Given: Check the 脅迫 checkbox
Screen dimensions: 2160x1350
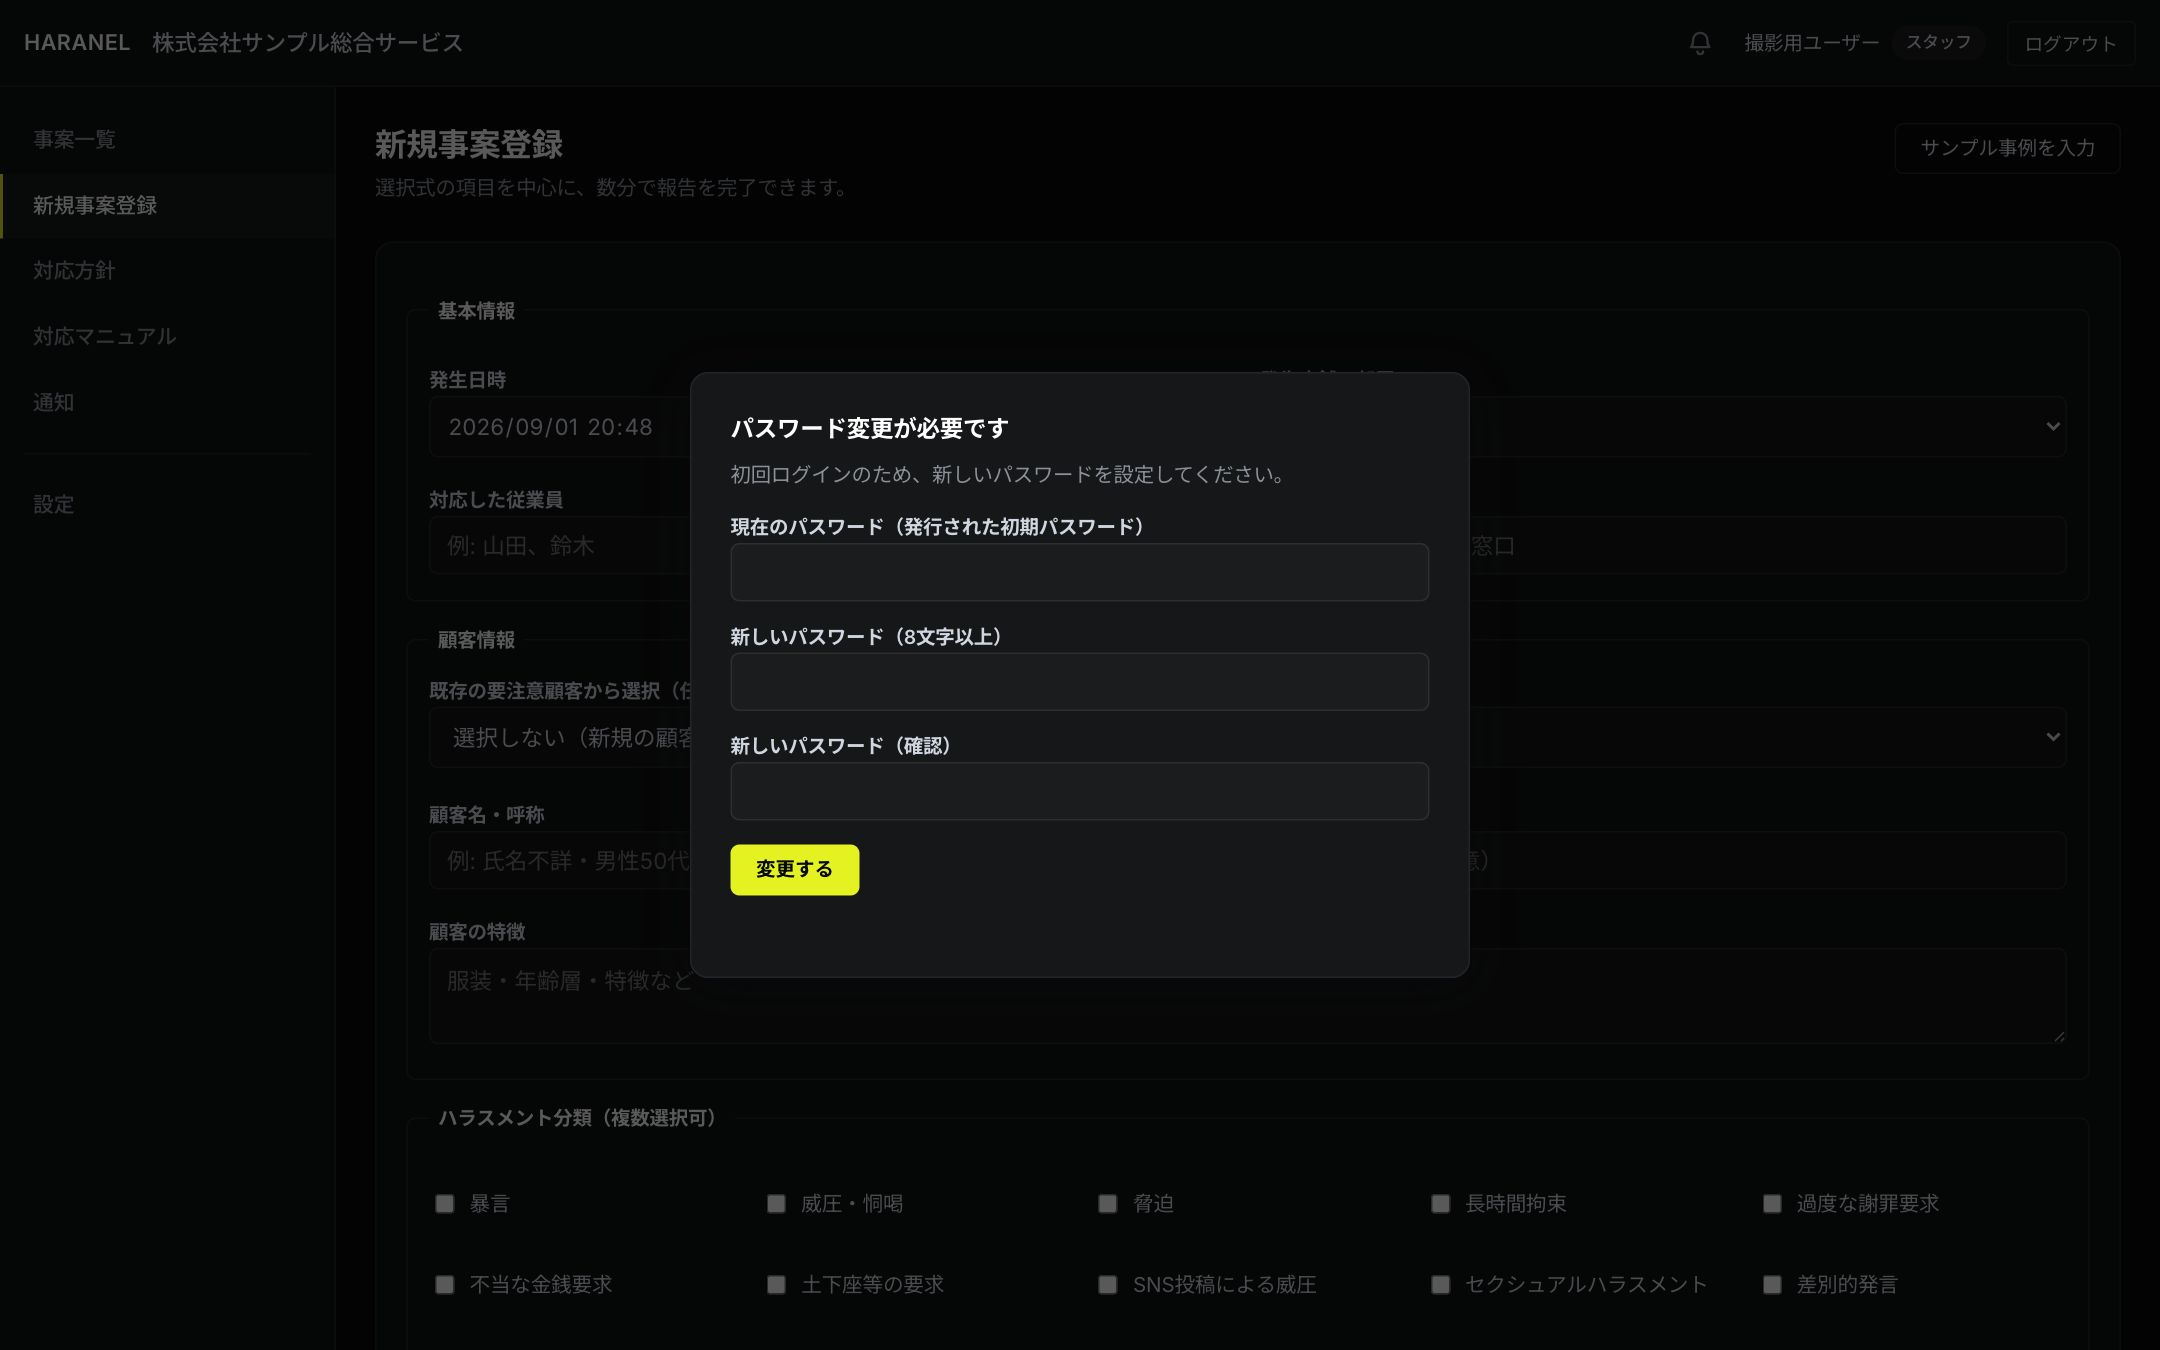Looking at the screenshot, I should (x=1107, y=1204).
